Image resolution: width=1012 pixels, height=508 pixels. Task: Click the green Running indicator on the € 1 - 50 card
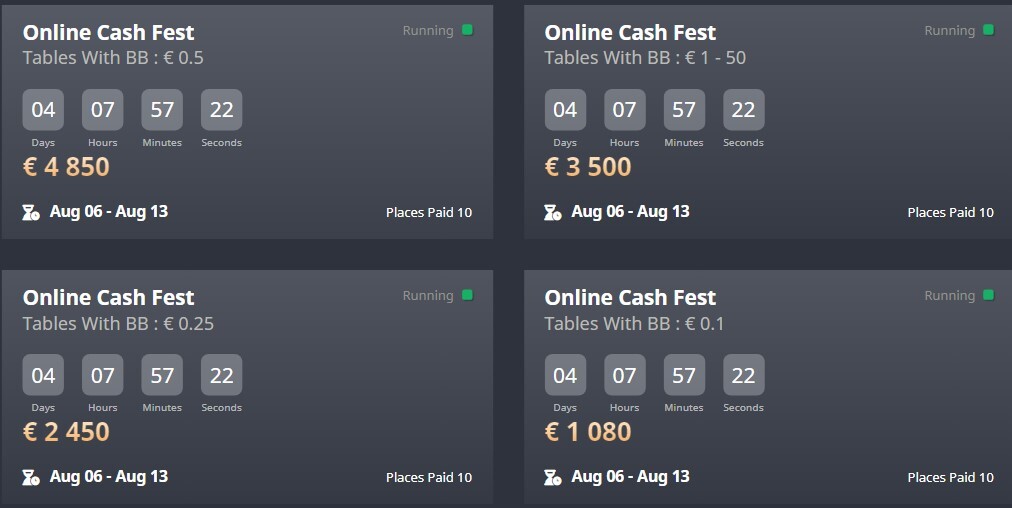989,30
